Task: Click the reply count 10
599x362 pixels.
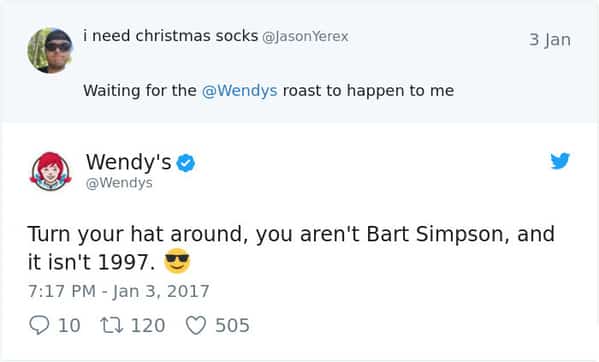Action: tap(69, 326)
